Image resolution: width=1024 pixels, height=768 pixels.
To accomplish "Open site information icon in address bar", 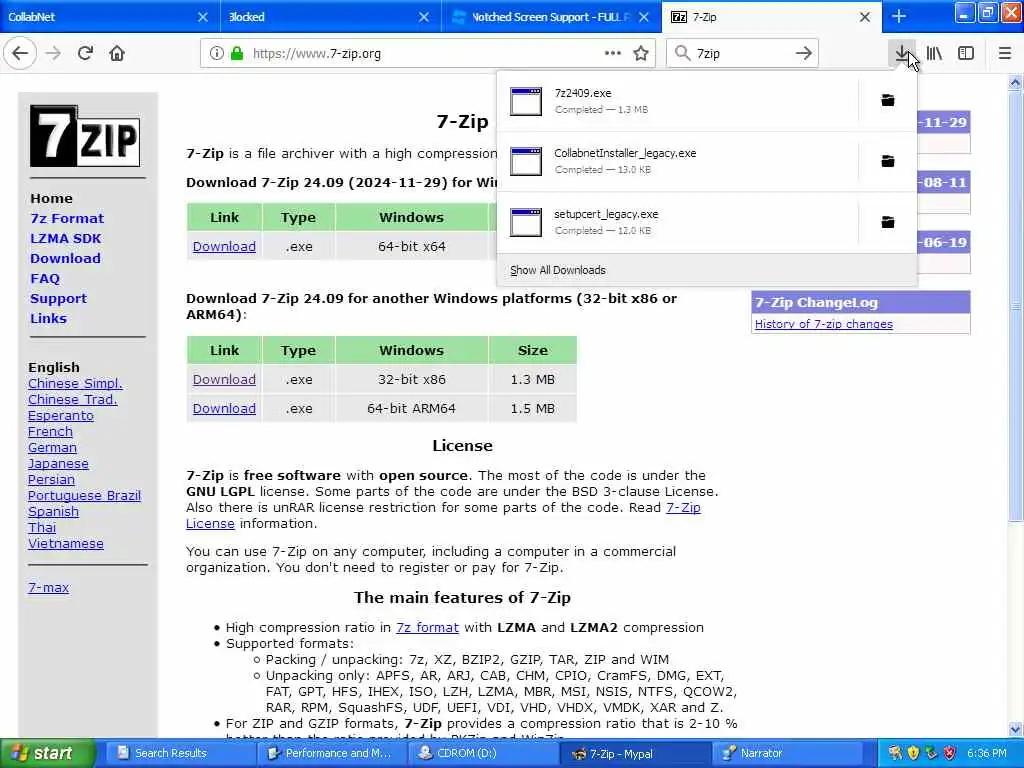I will coord(216,54).
